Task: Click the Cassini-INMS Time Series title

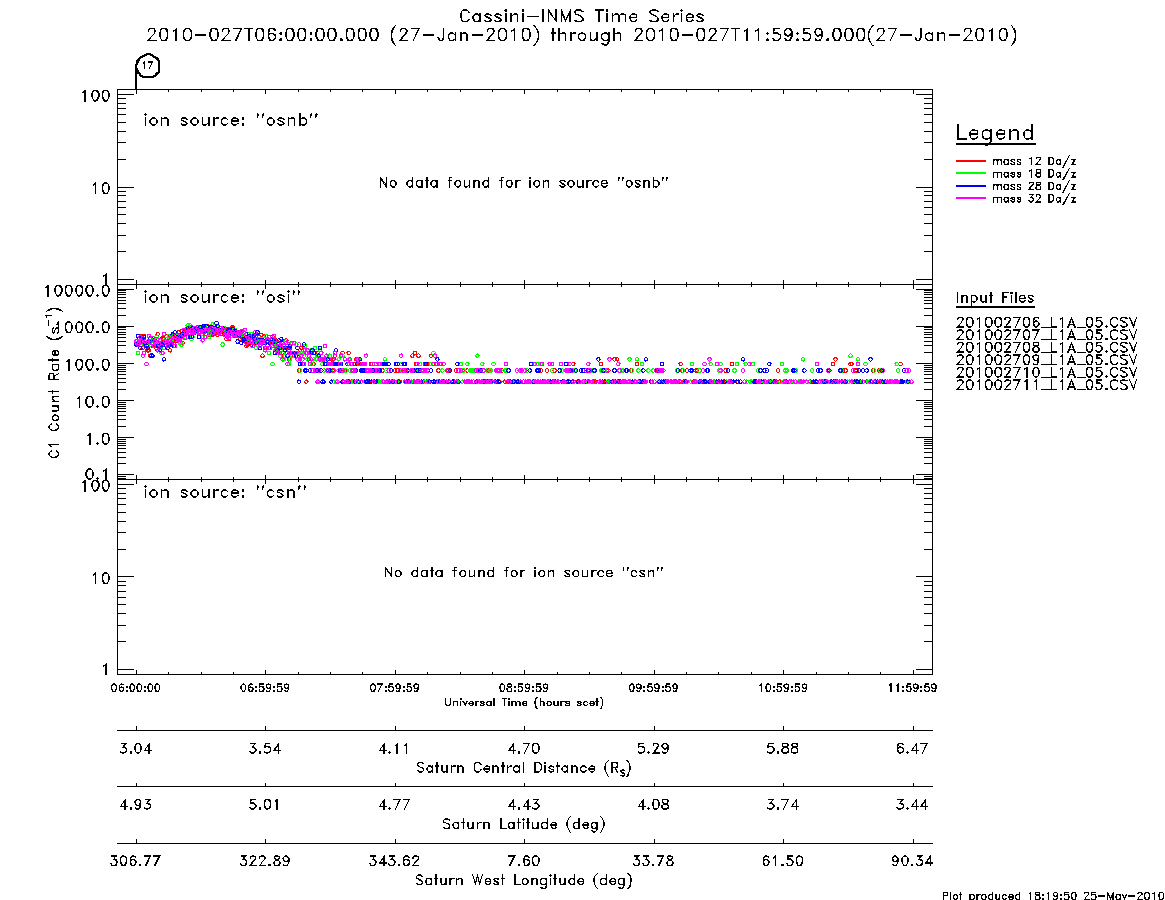Action: (582, 16)
